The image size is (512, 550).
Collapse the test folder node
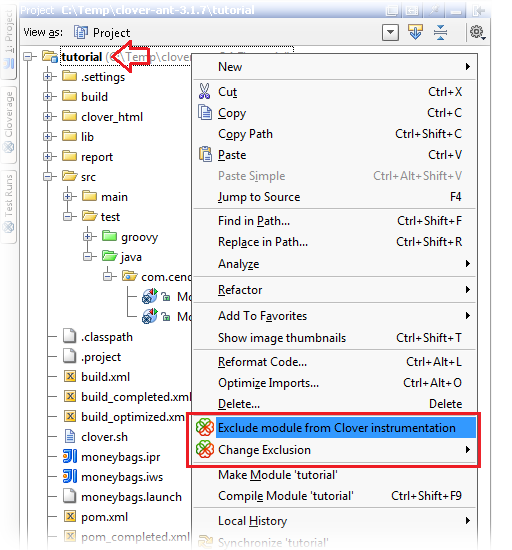(68, 216)
